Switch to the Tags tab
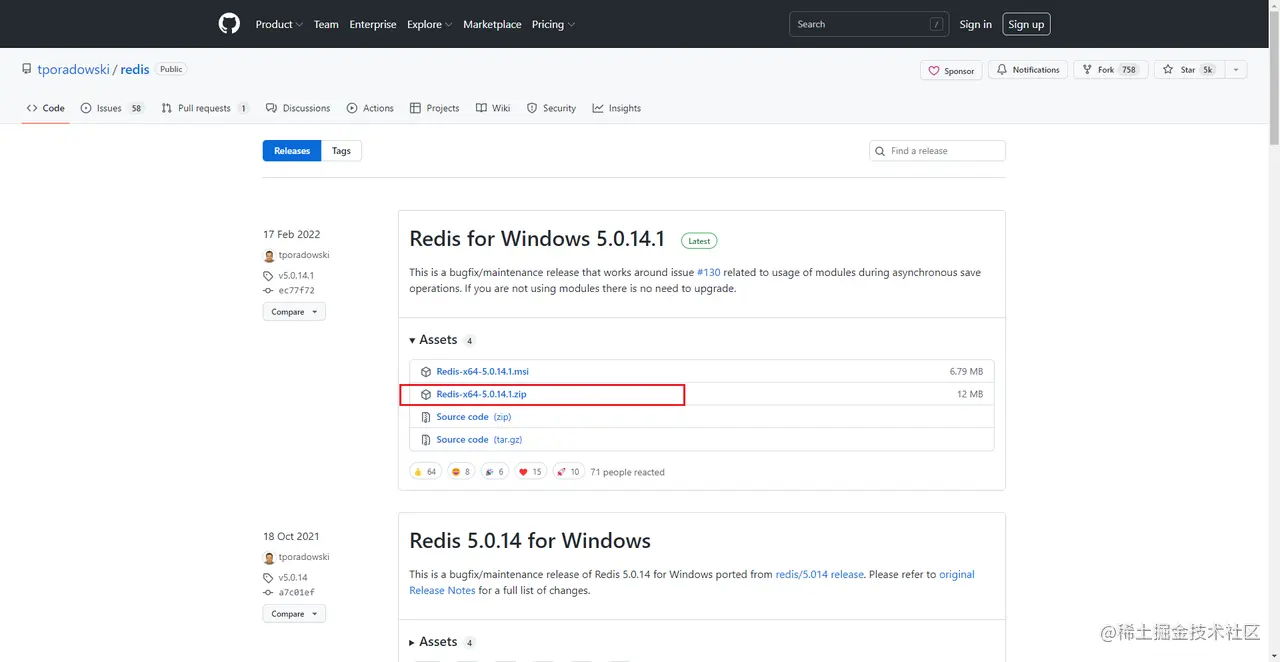The width and height of the screenshot is (1280, 662). click(341, 151)
